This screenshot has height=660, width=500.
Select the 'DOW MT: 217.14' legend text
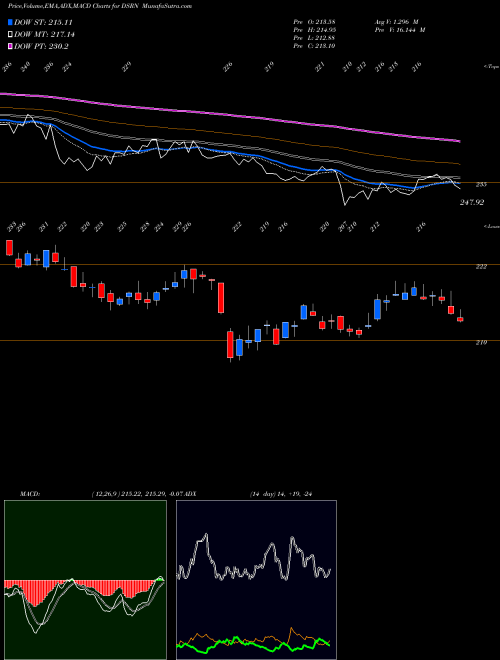coord(44,35)
